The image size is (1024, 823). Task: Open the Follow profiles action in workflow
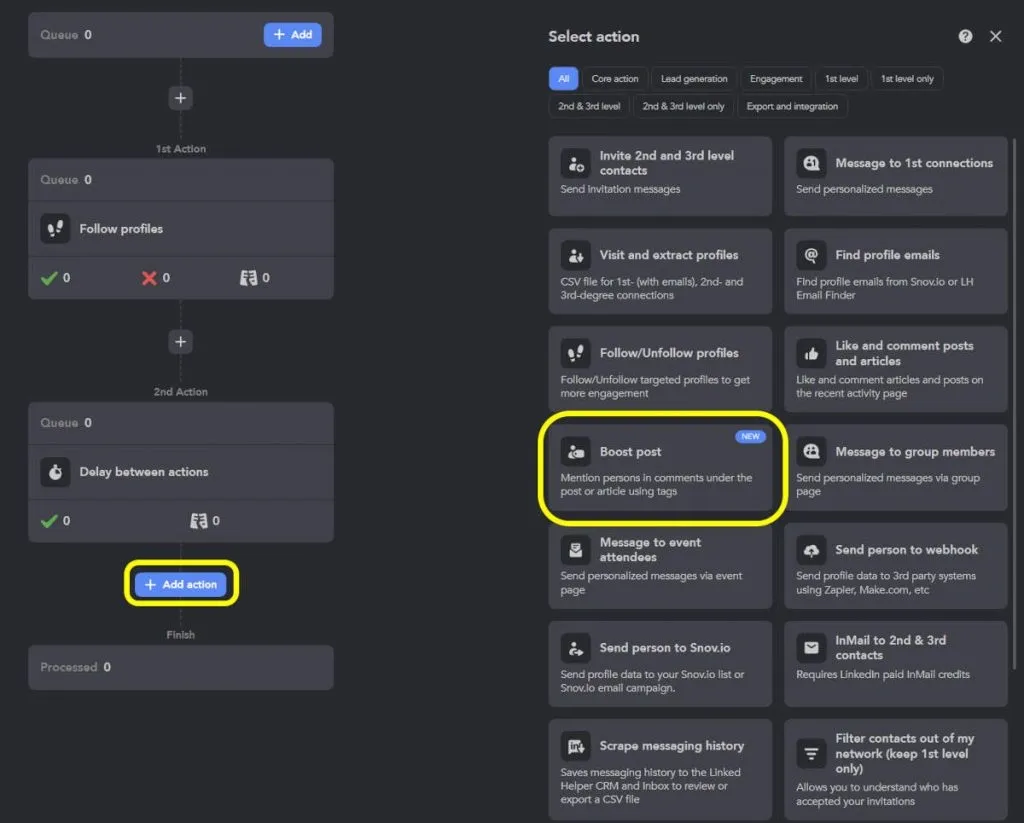click(181, 229)
